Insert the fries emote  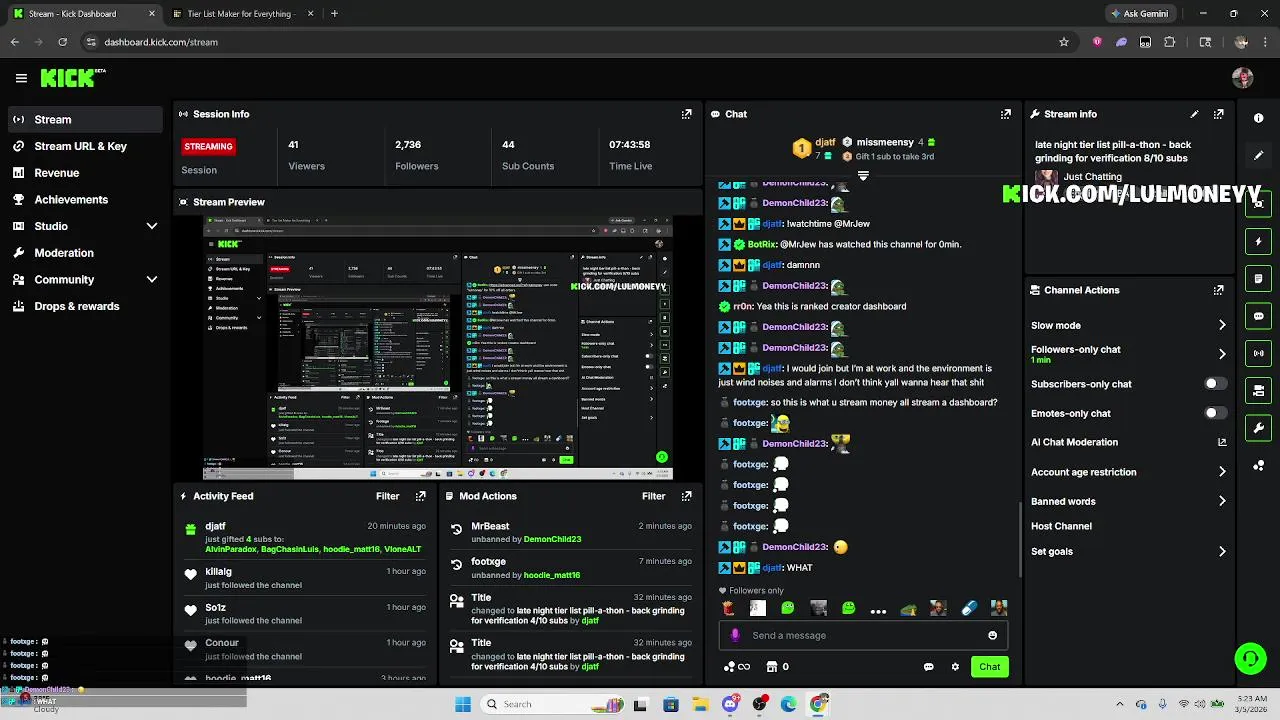[728, 608]
